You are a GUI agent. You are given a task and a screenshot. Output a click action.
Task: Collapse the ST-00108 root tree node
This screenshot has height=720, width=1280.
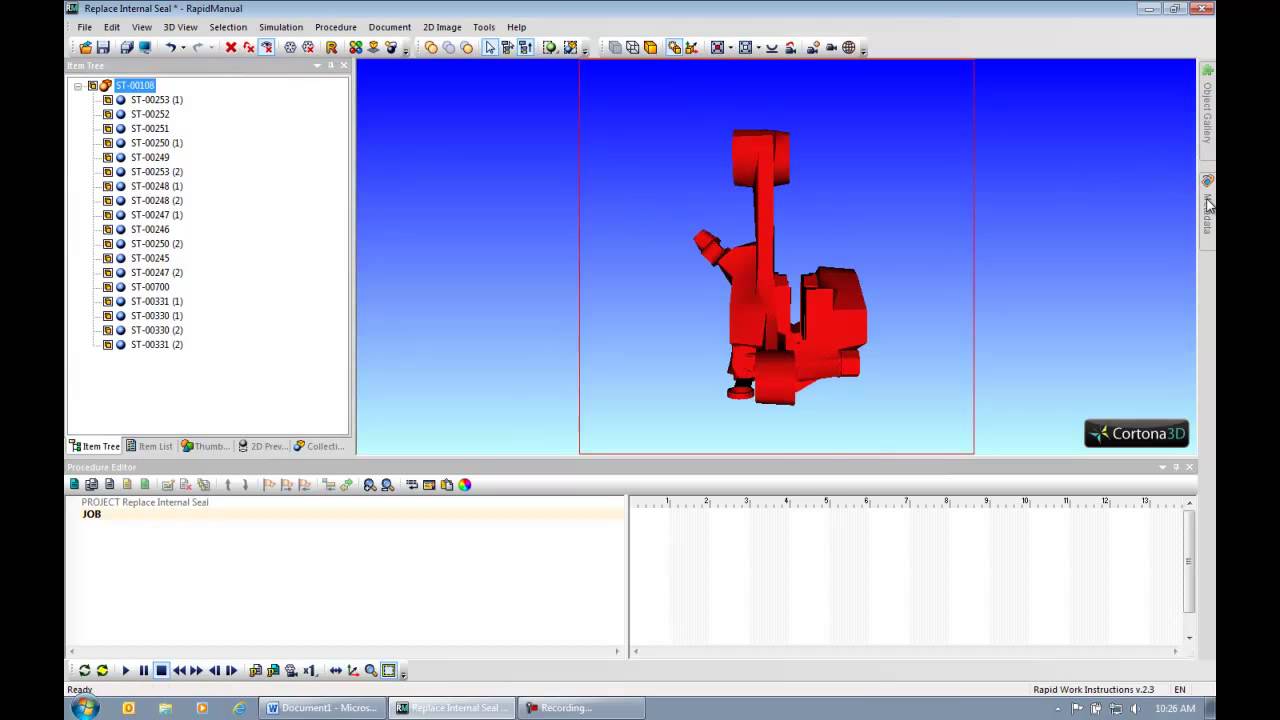pyautogui.click(x=78, y=86)
